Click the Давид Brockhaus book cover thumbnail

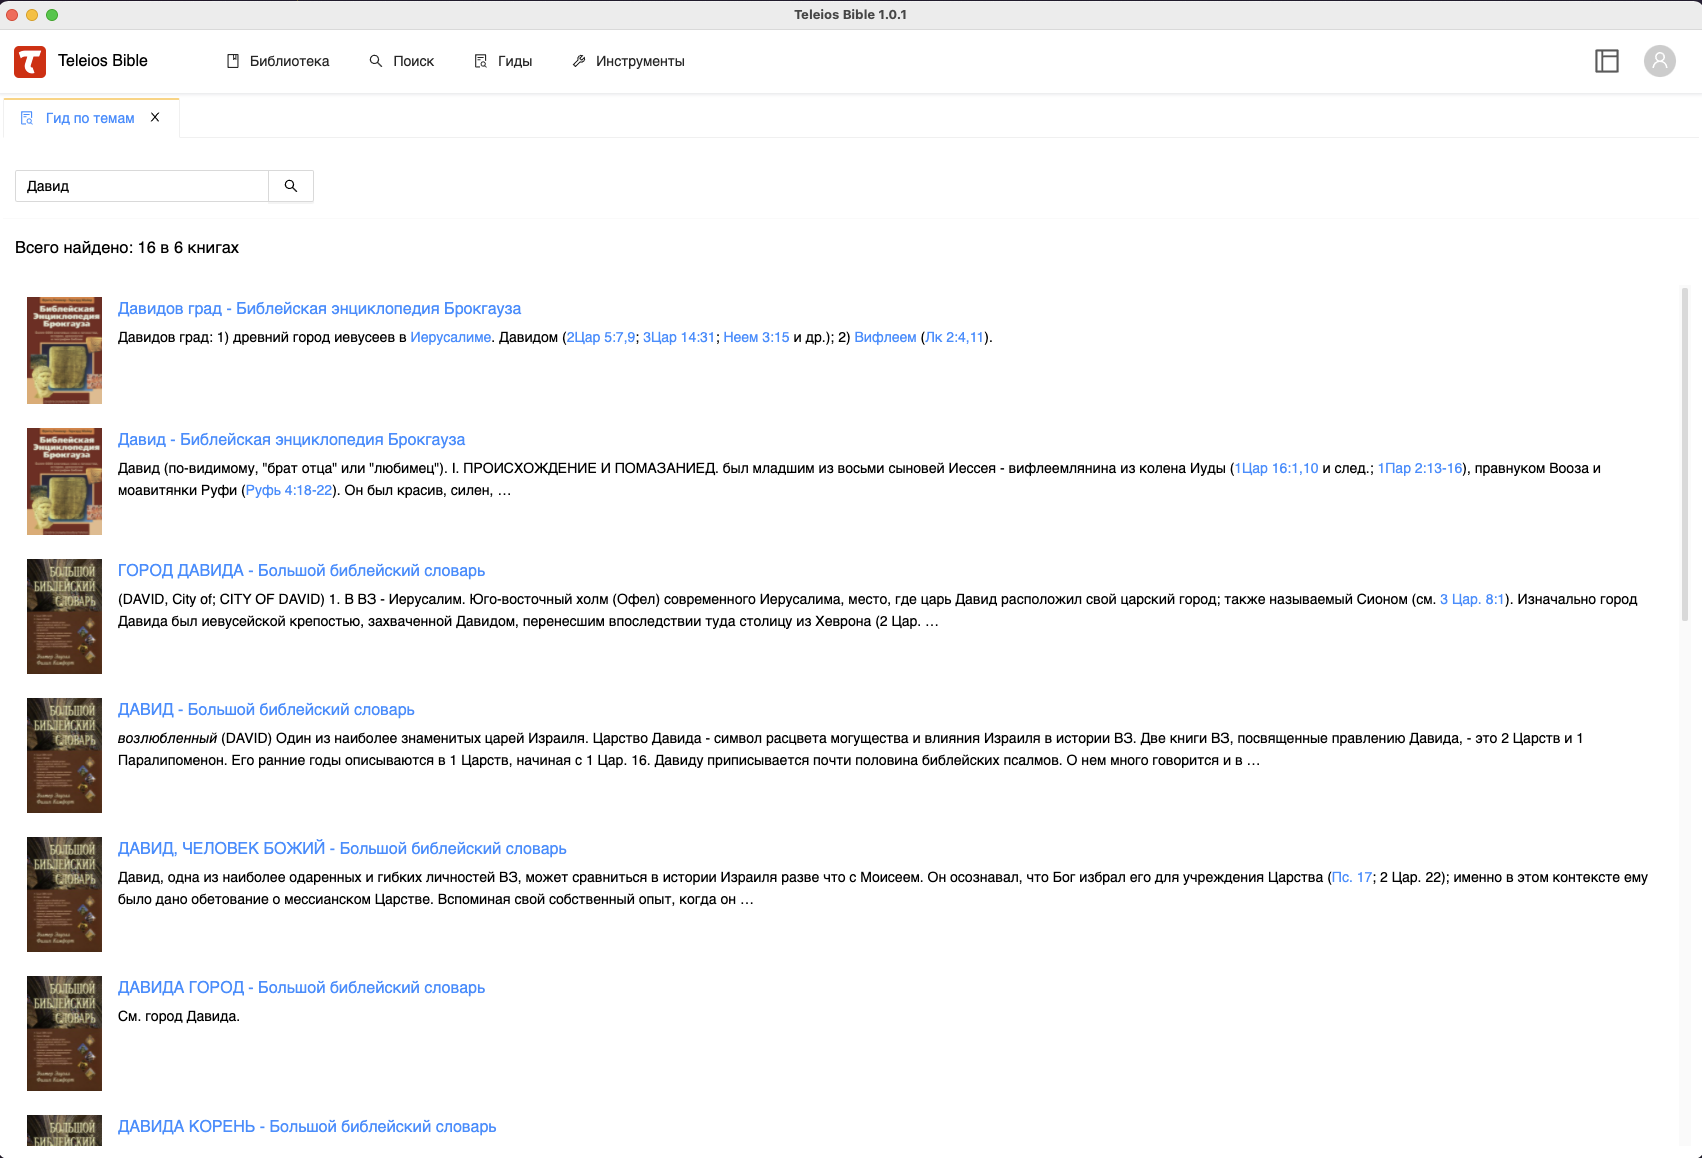64,481
